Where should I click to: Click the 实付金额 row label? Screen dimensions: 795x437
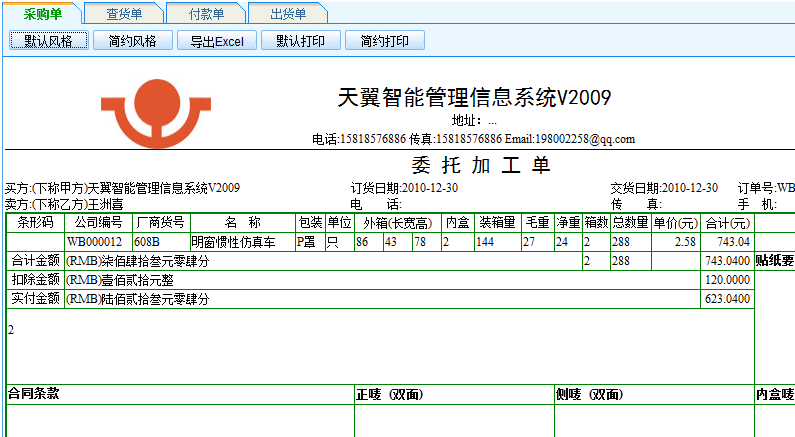pos(35,299)
